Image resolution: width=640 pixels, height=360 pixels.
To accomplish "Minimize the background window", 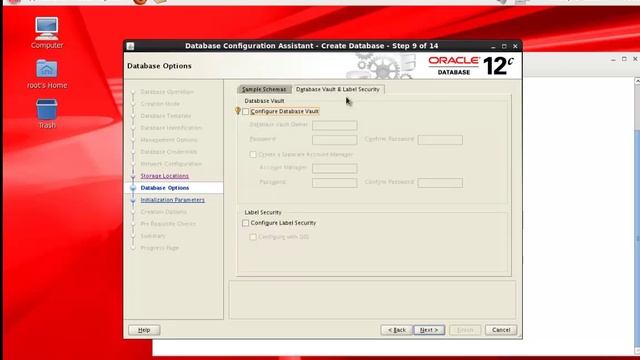I will coord(613,59).
